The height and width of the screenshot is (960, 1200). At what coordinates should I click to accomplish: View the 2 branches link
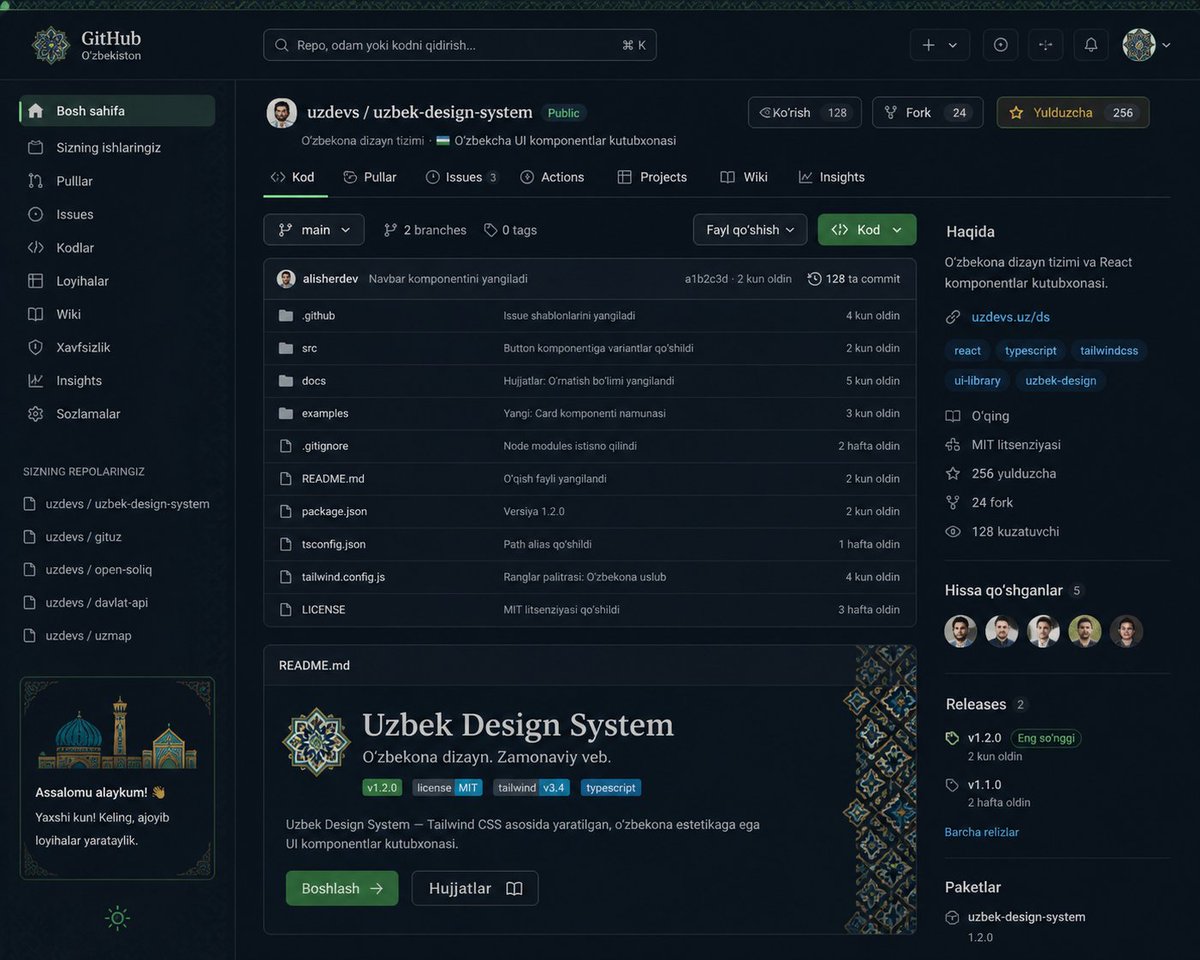425,230
